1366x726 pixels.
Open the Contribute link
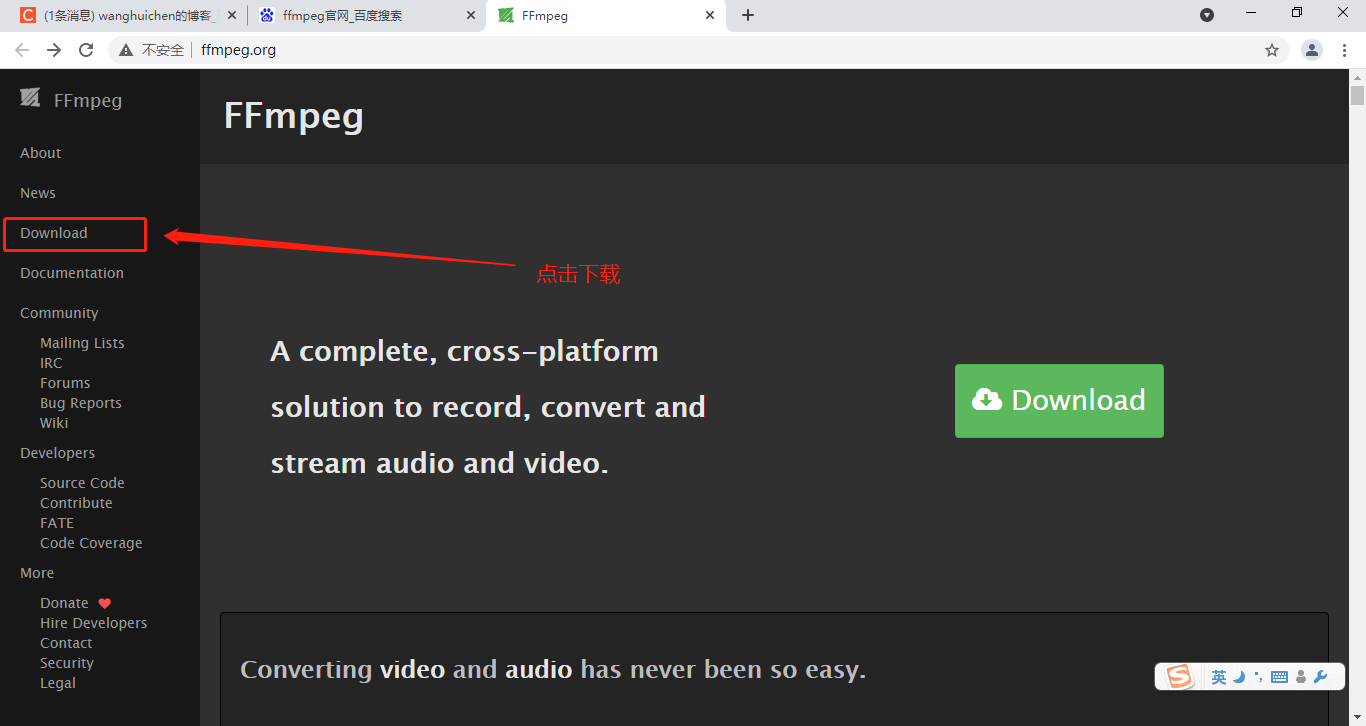click(x=76, y=503)
